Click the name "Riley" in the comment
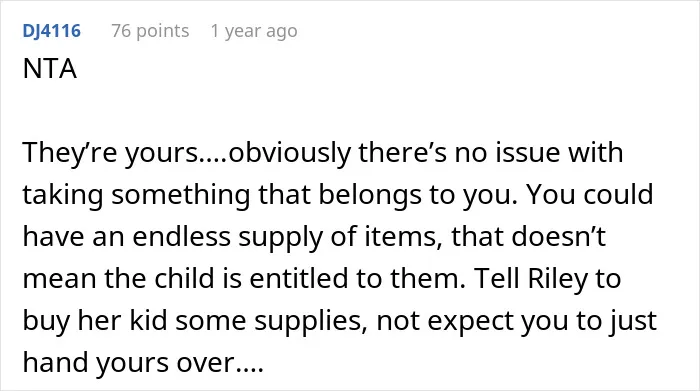 point(558,279)
